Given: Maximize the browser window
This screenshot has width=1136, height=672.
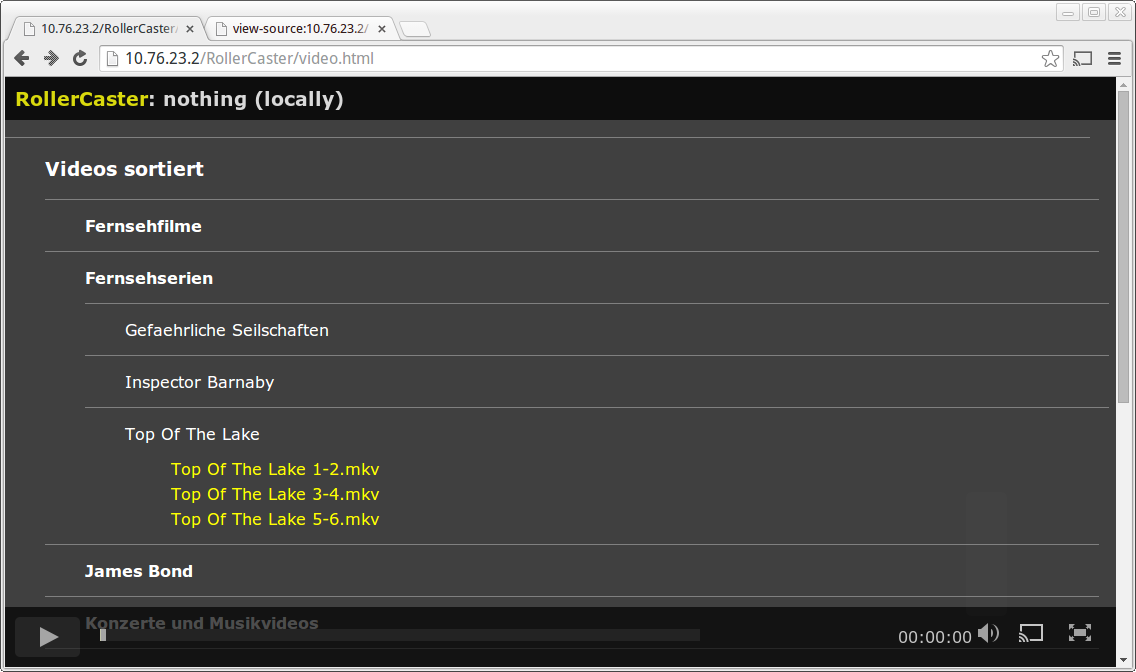Looking at the screenshot, I should [1094, 12].
